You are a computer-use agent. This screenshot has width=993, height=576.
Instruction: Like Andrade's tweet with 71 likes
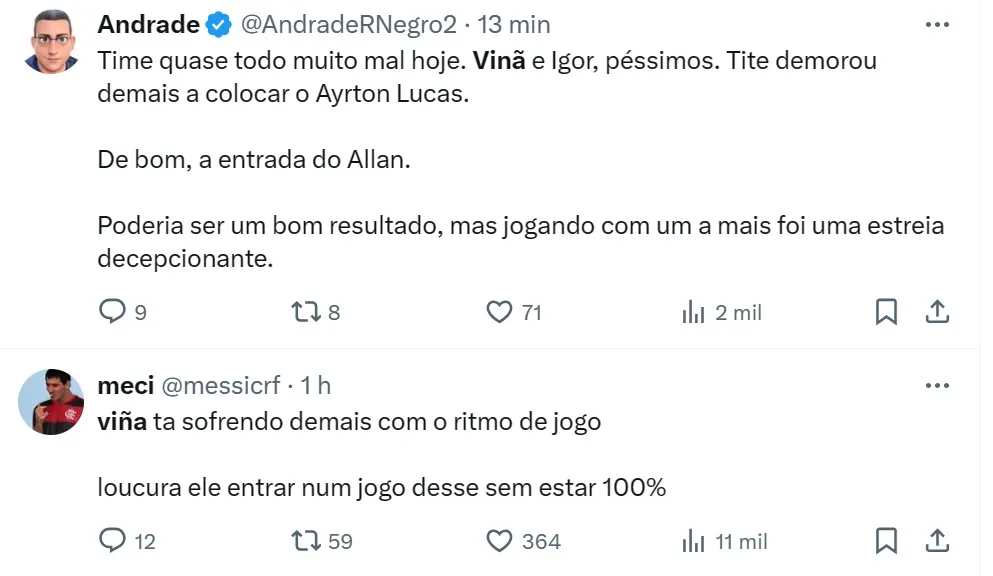(499, 312)
